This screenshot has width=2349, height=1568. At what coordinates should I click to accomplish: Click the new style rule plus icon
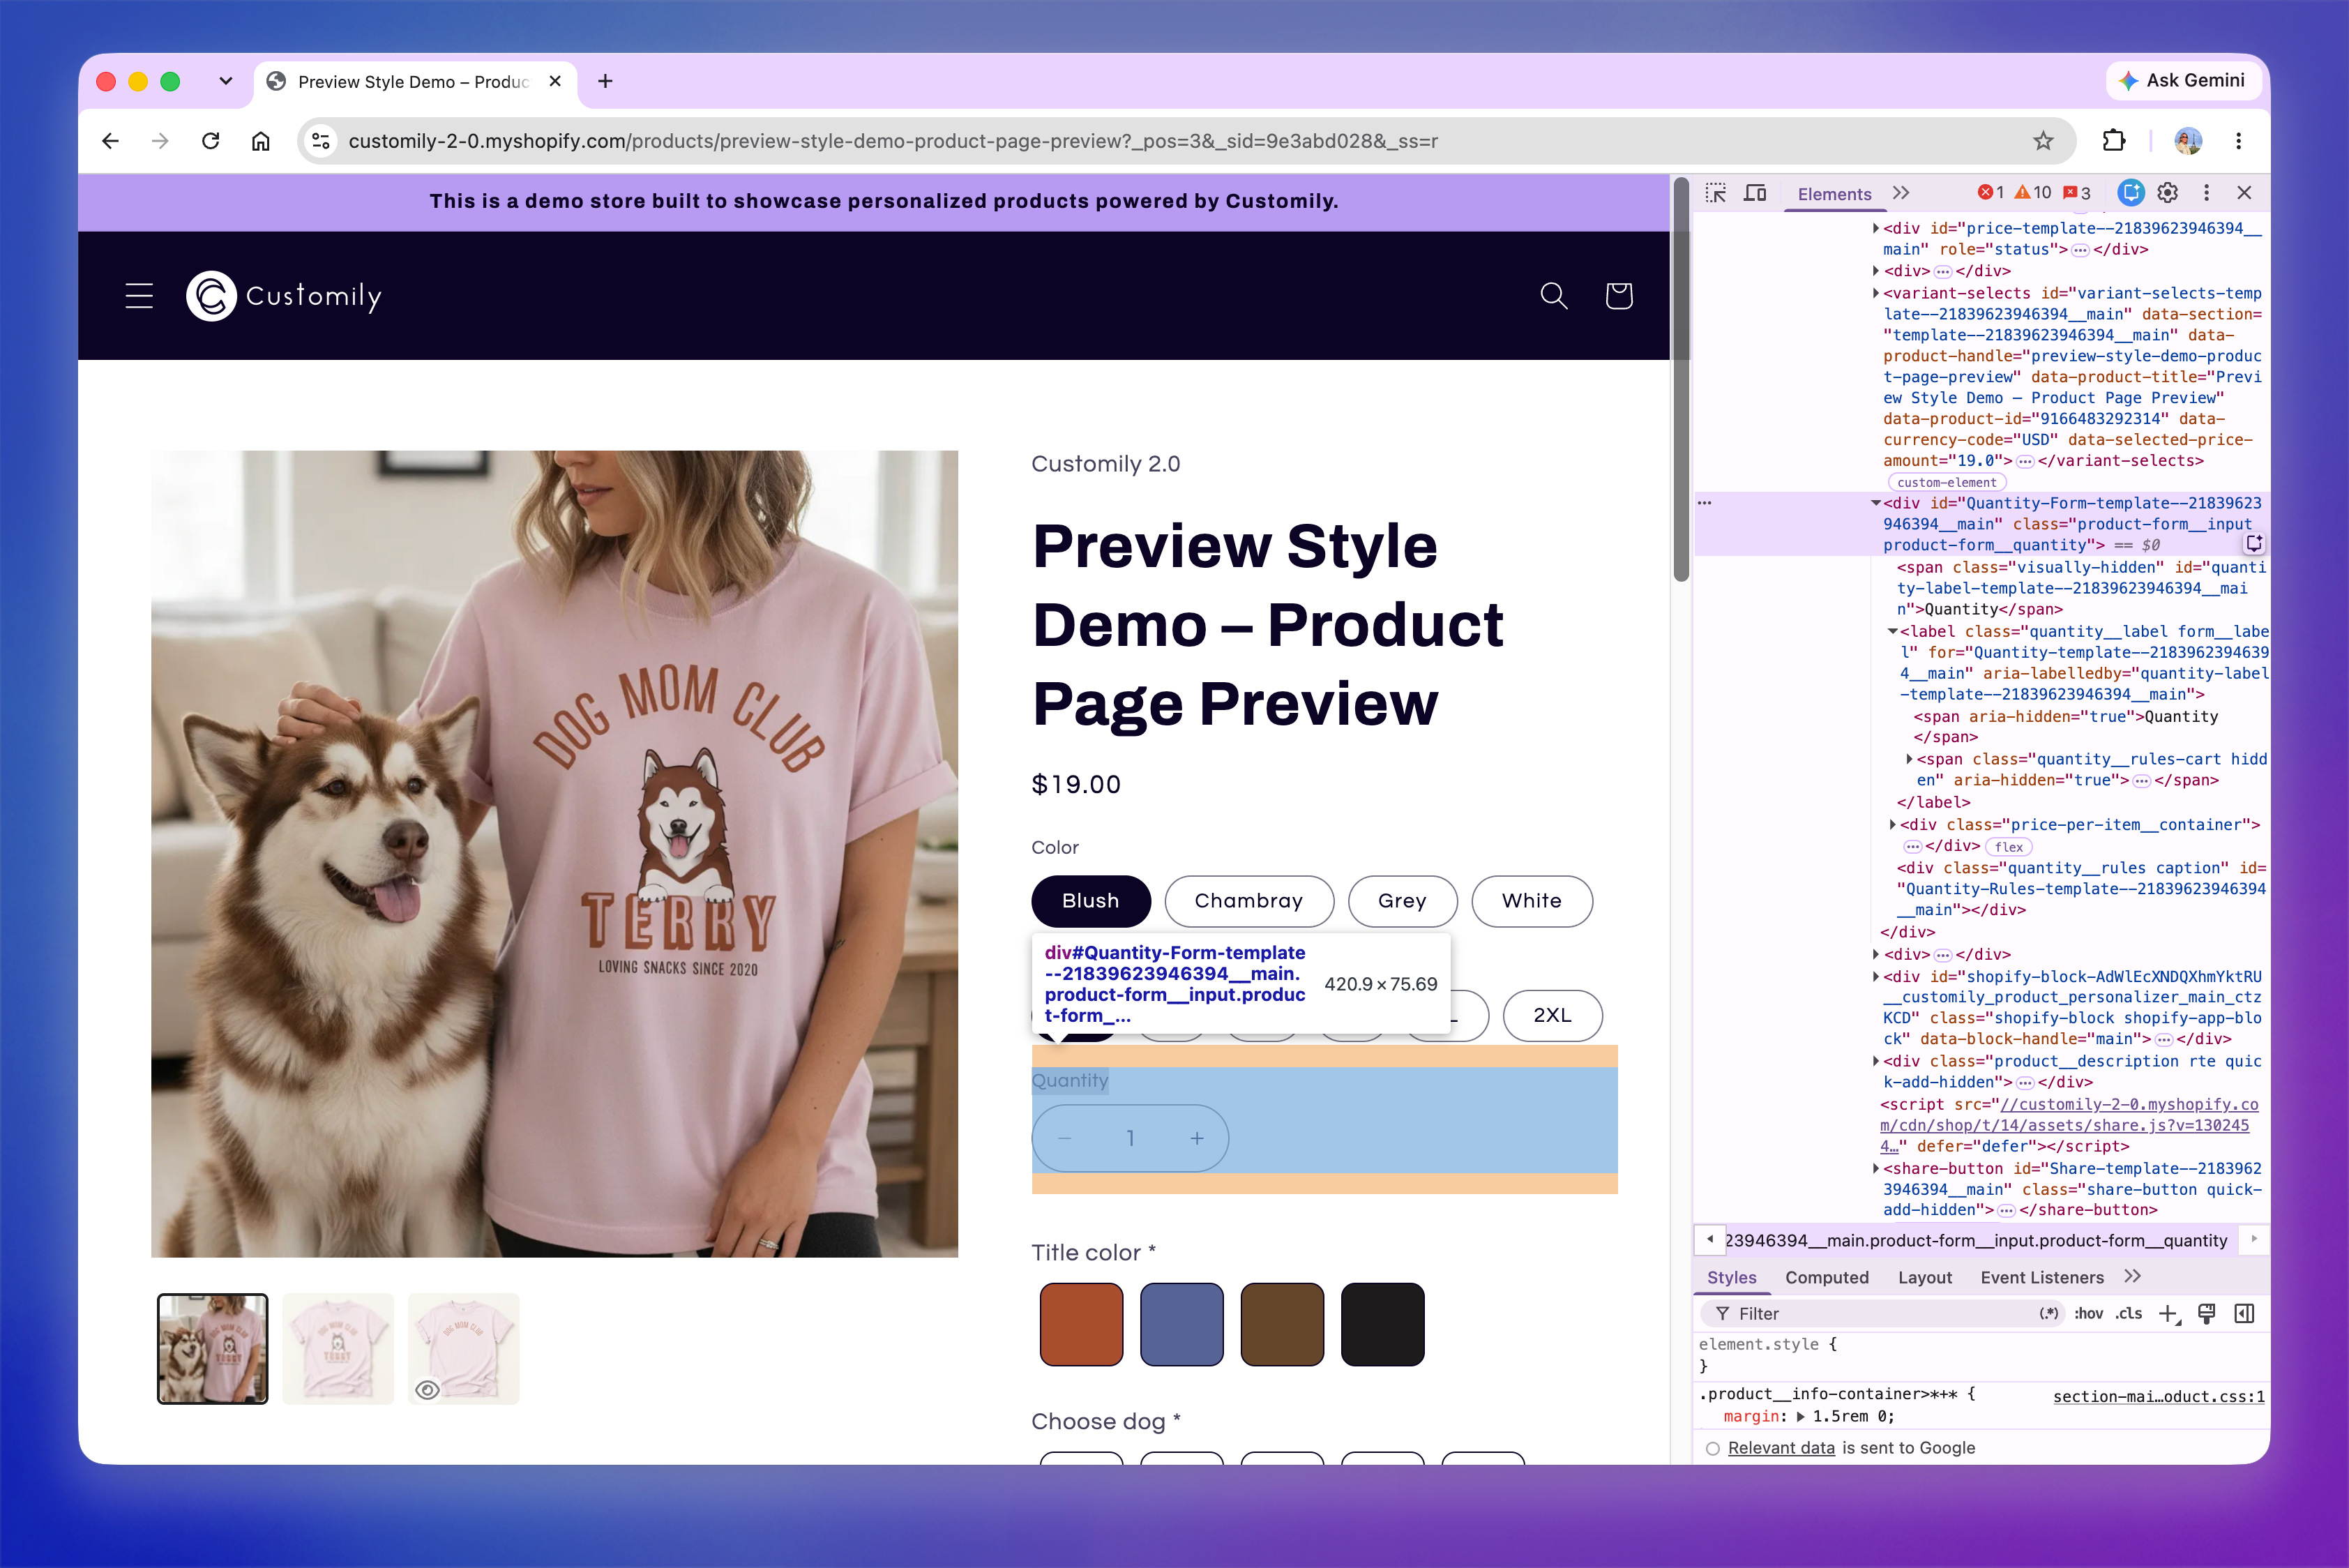pos(2168,1314)
